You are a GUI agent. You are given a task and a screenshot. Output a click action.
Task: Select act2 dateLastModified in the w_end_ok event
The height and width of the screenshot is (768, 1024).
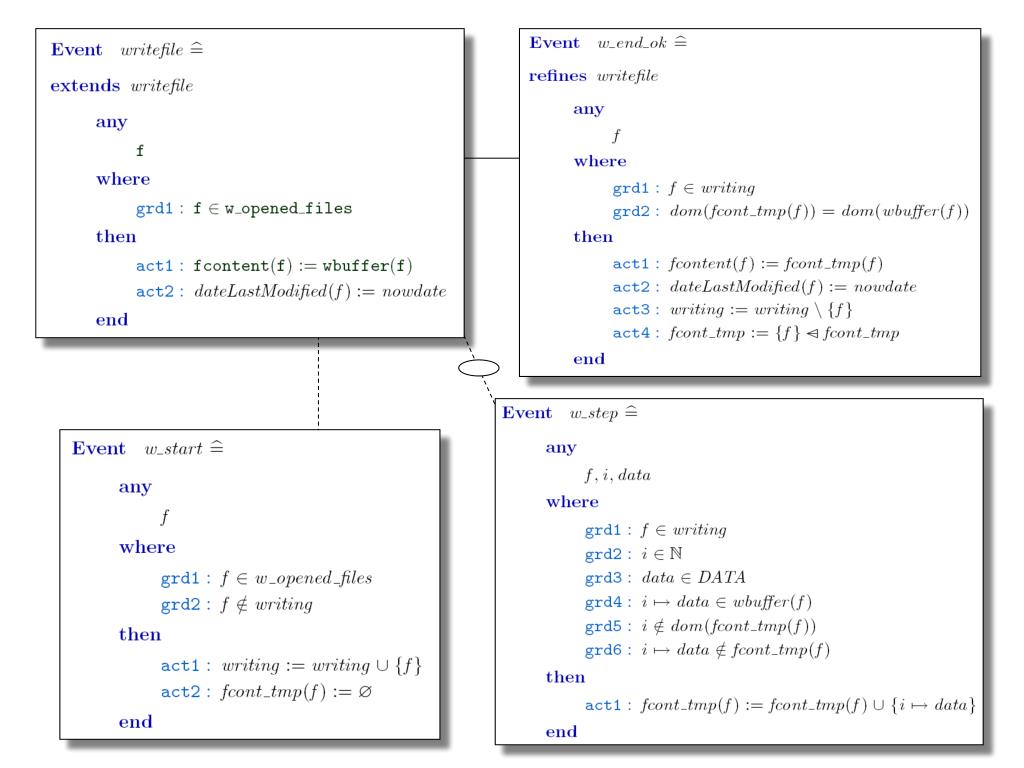click(x=764, y=287)
